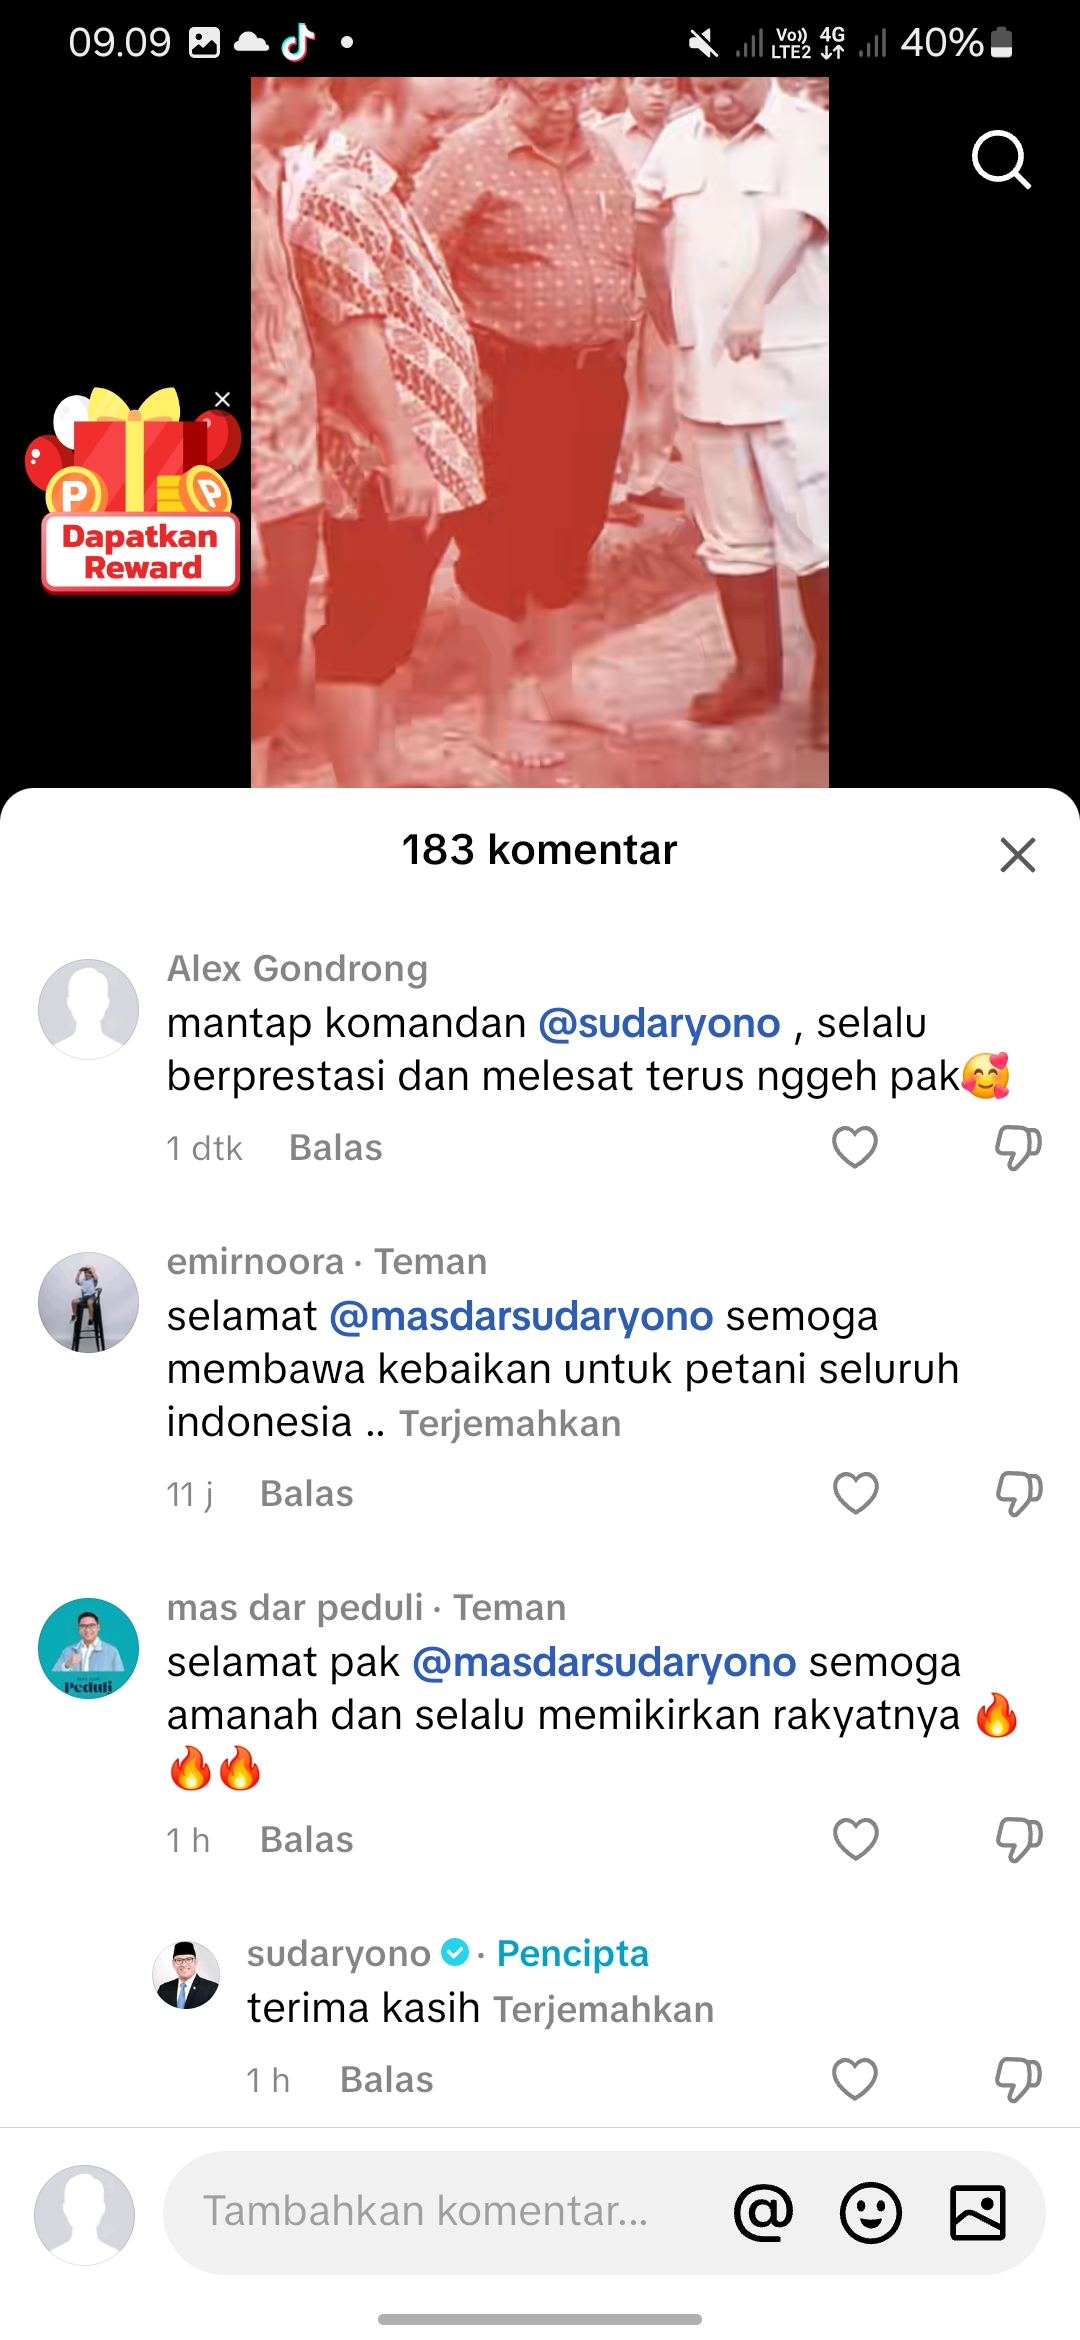1080x2340 pixels.
Task: Open the @sudaryono mention in Alex's comment
Action: pos(659,1023)
